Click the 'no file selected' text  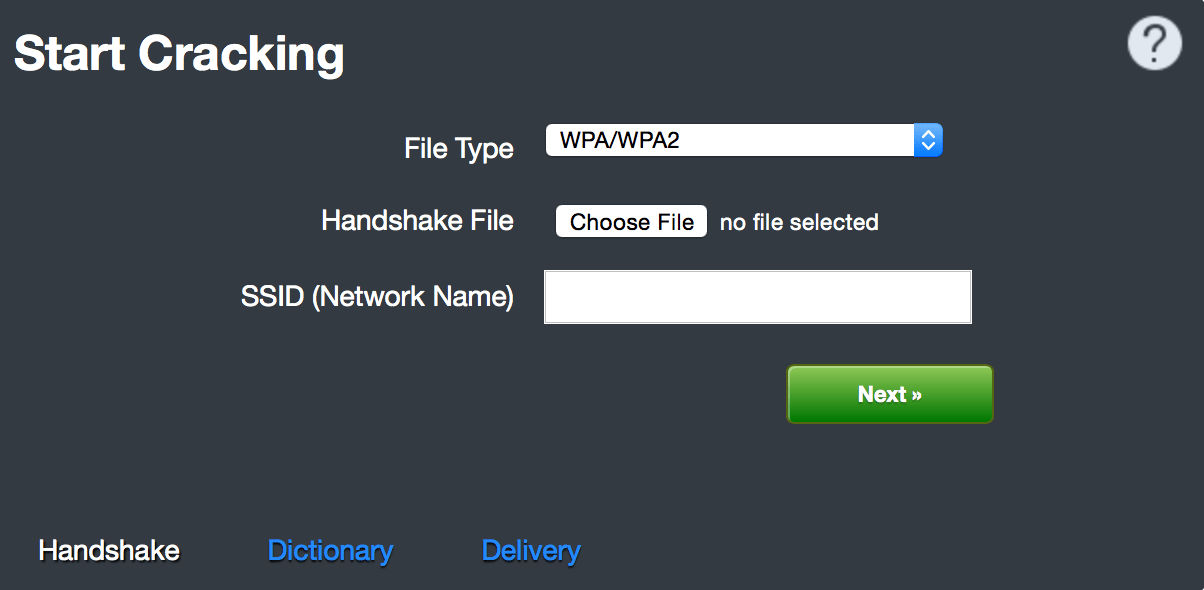(797, 221)
